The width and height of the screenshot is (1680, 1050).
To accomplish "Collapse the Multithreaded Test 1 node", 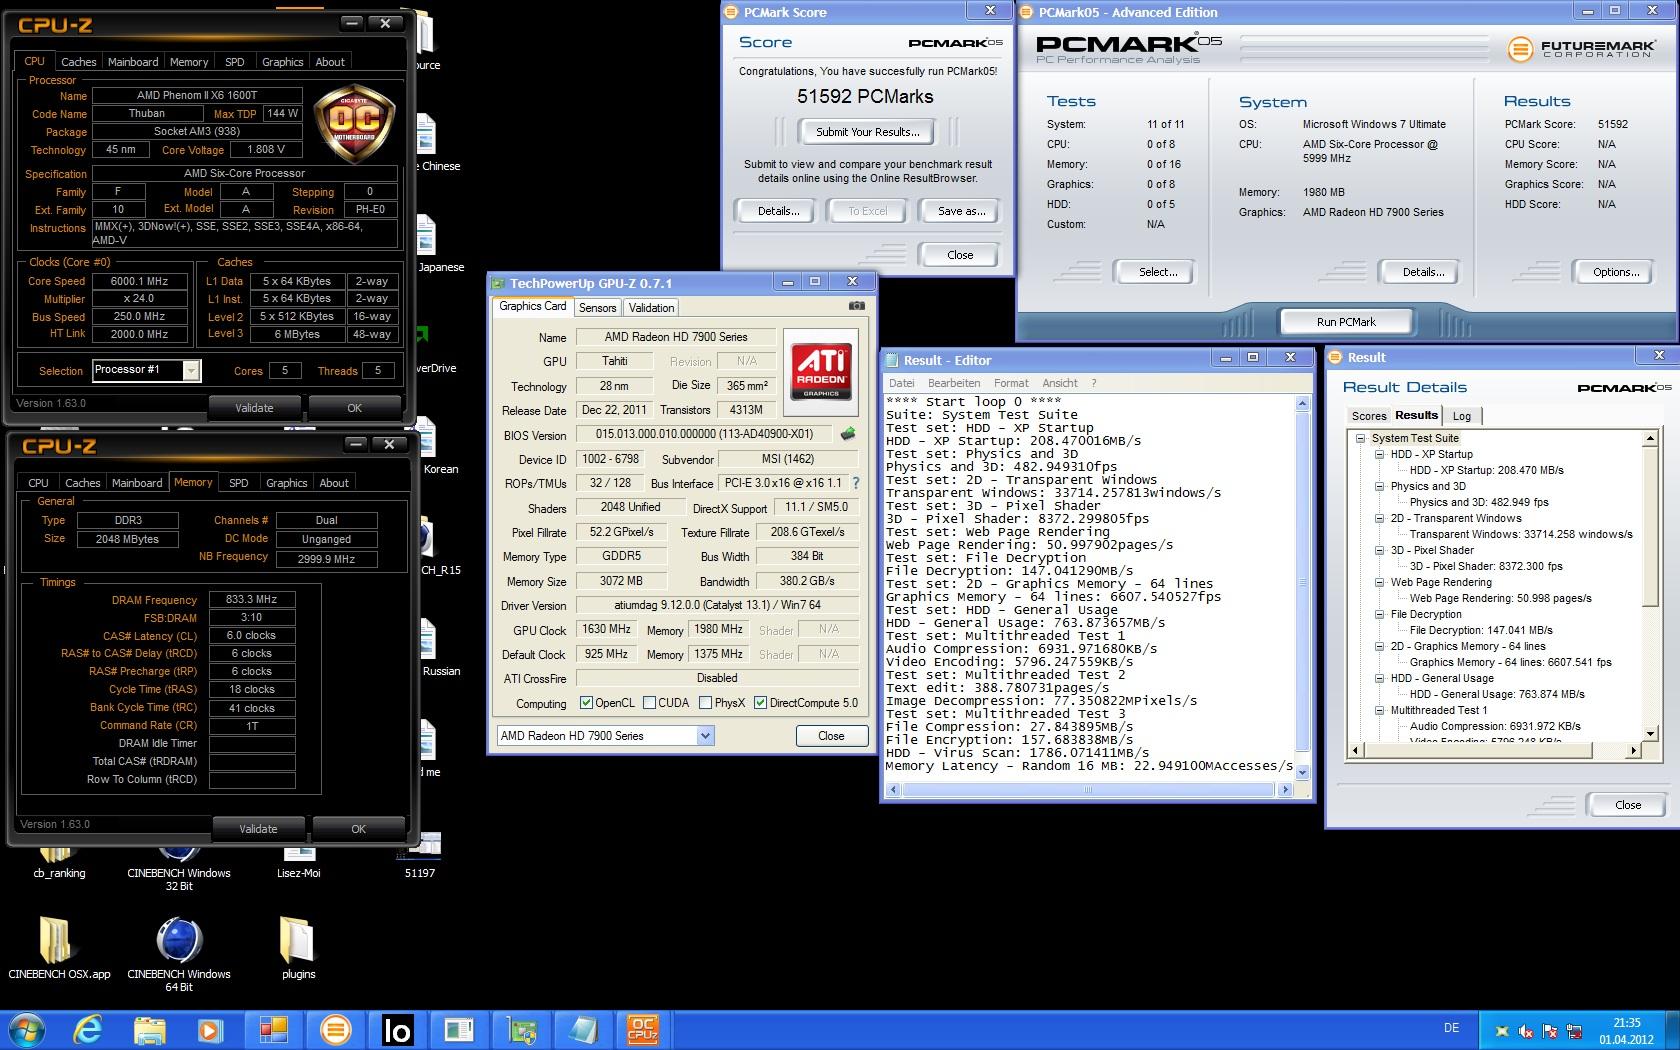I will click(1379, 710).
